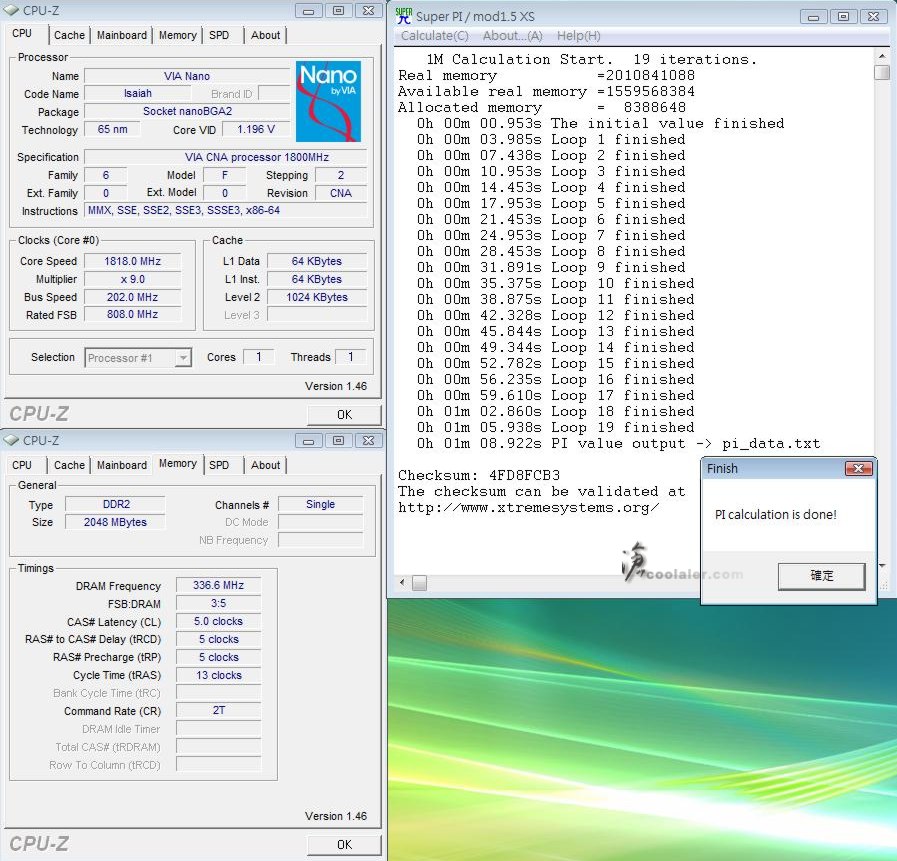Click the Channels # value 'Single'
The height and width of the screenshot is (861, 897).
click(320, 504)
